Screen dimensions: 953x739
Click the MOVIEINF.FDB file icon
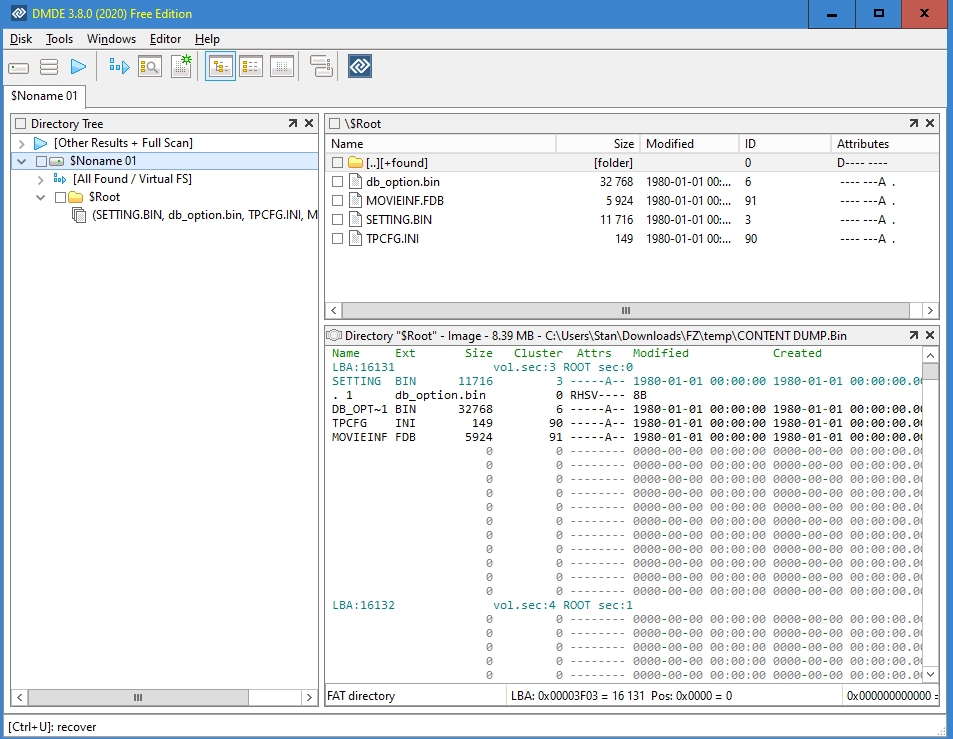(356, 201)
